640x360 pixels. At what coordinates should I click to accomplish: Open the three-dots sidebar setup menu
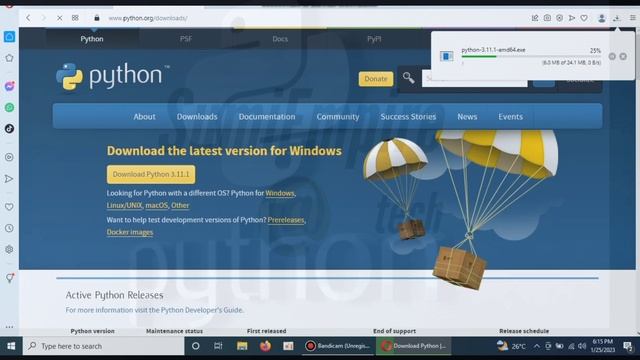click(9, 327)
